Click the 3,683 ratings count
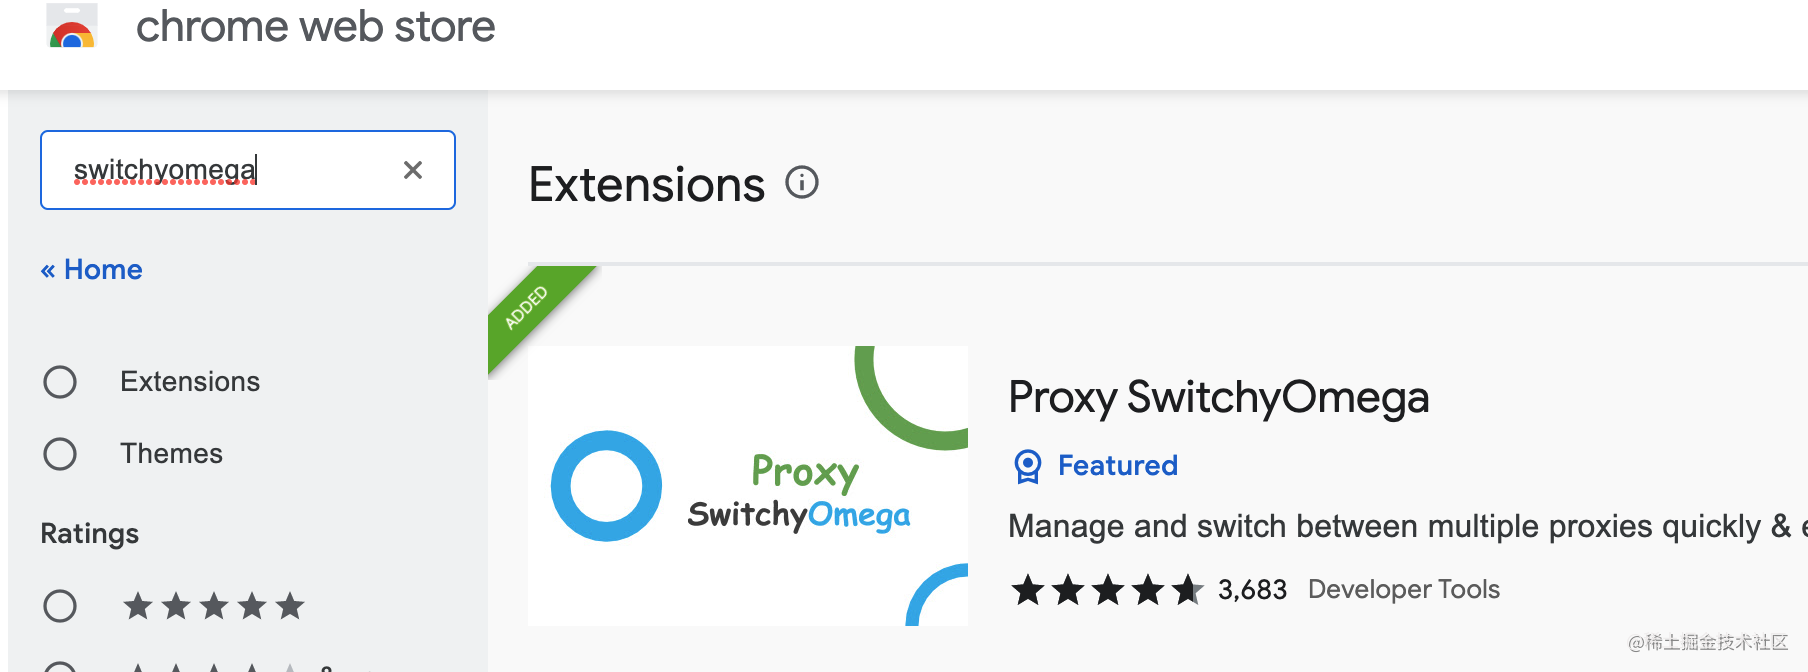This screenshot has height=672, width=1808. coord(1252,590)
